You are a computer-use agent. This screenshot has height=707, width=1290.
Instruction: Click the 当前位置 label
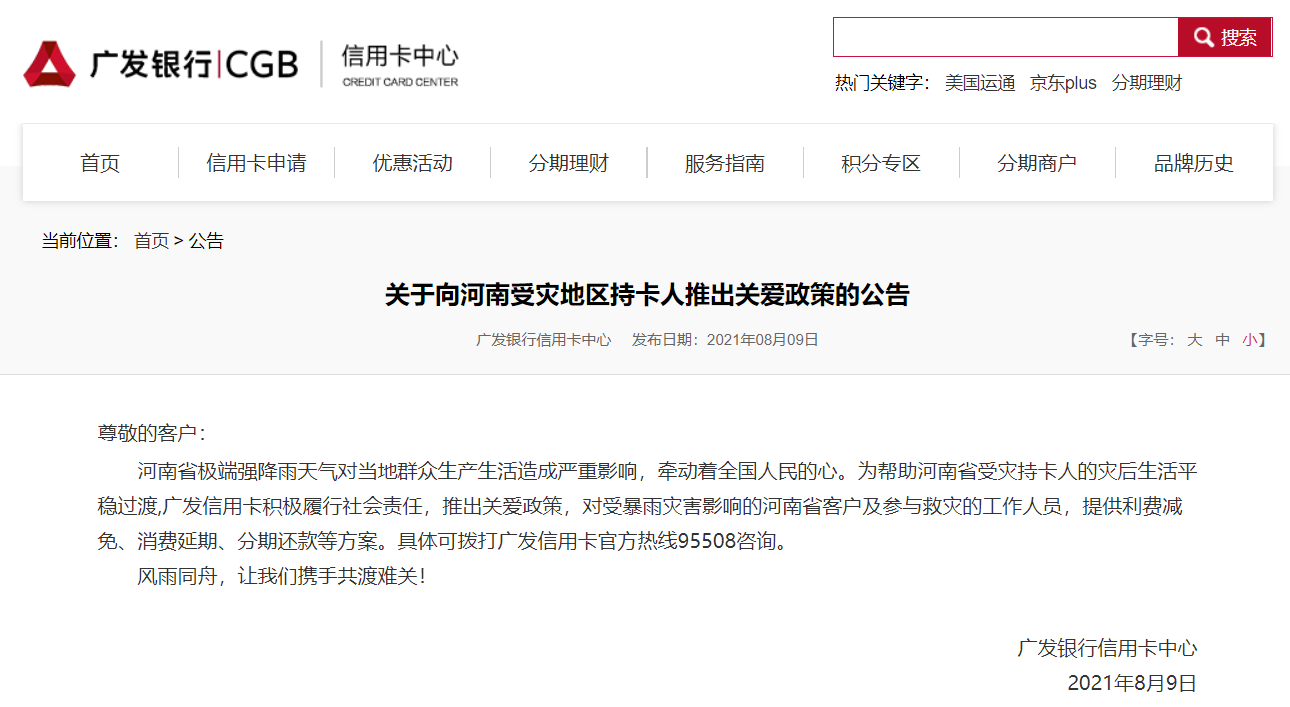80,241
